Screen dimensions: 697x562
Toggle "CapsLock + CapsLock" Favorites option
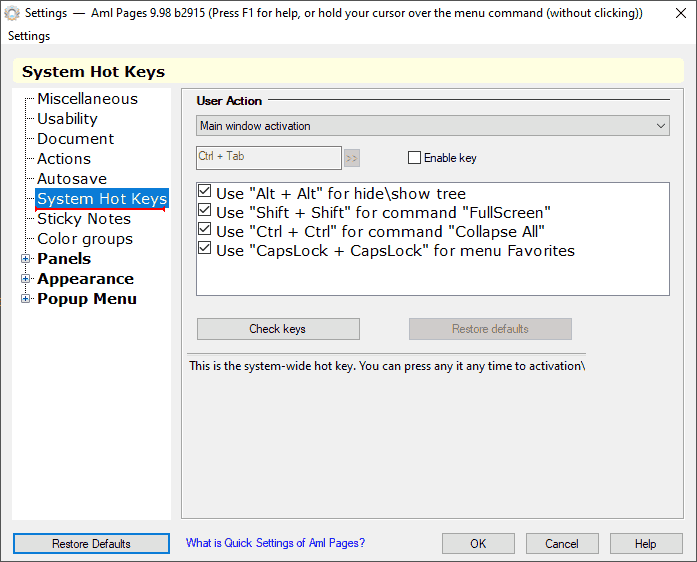tap(204, 248)
